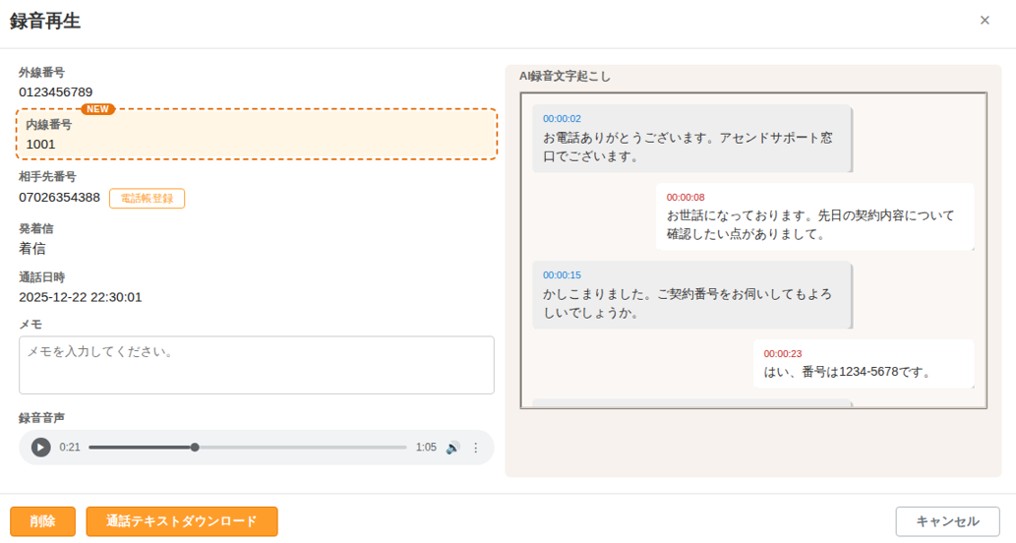Click the 発着信 label
Screen dimensions: 1016x543
tap(36, 229)
